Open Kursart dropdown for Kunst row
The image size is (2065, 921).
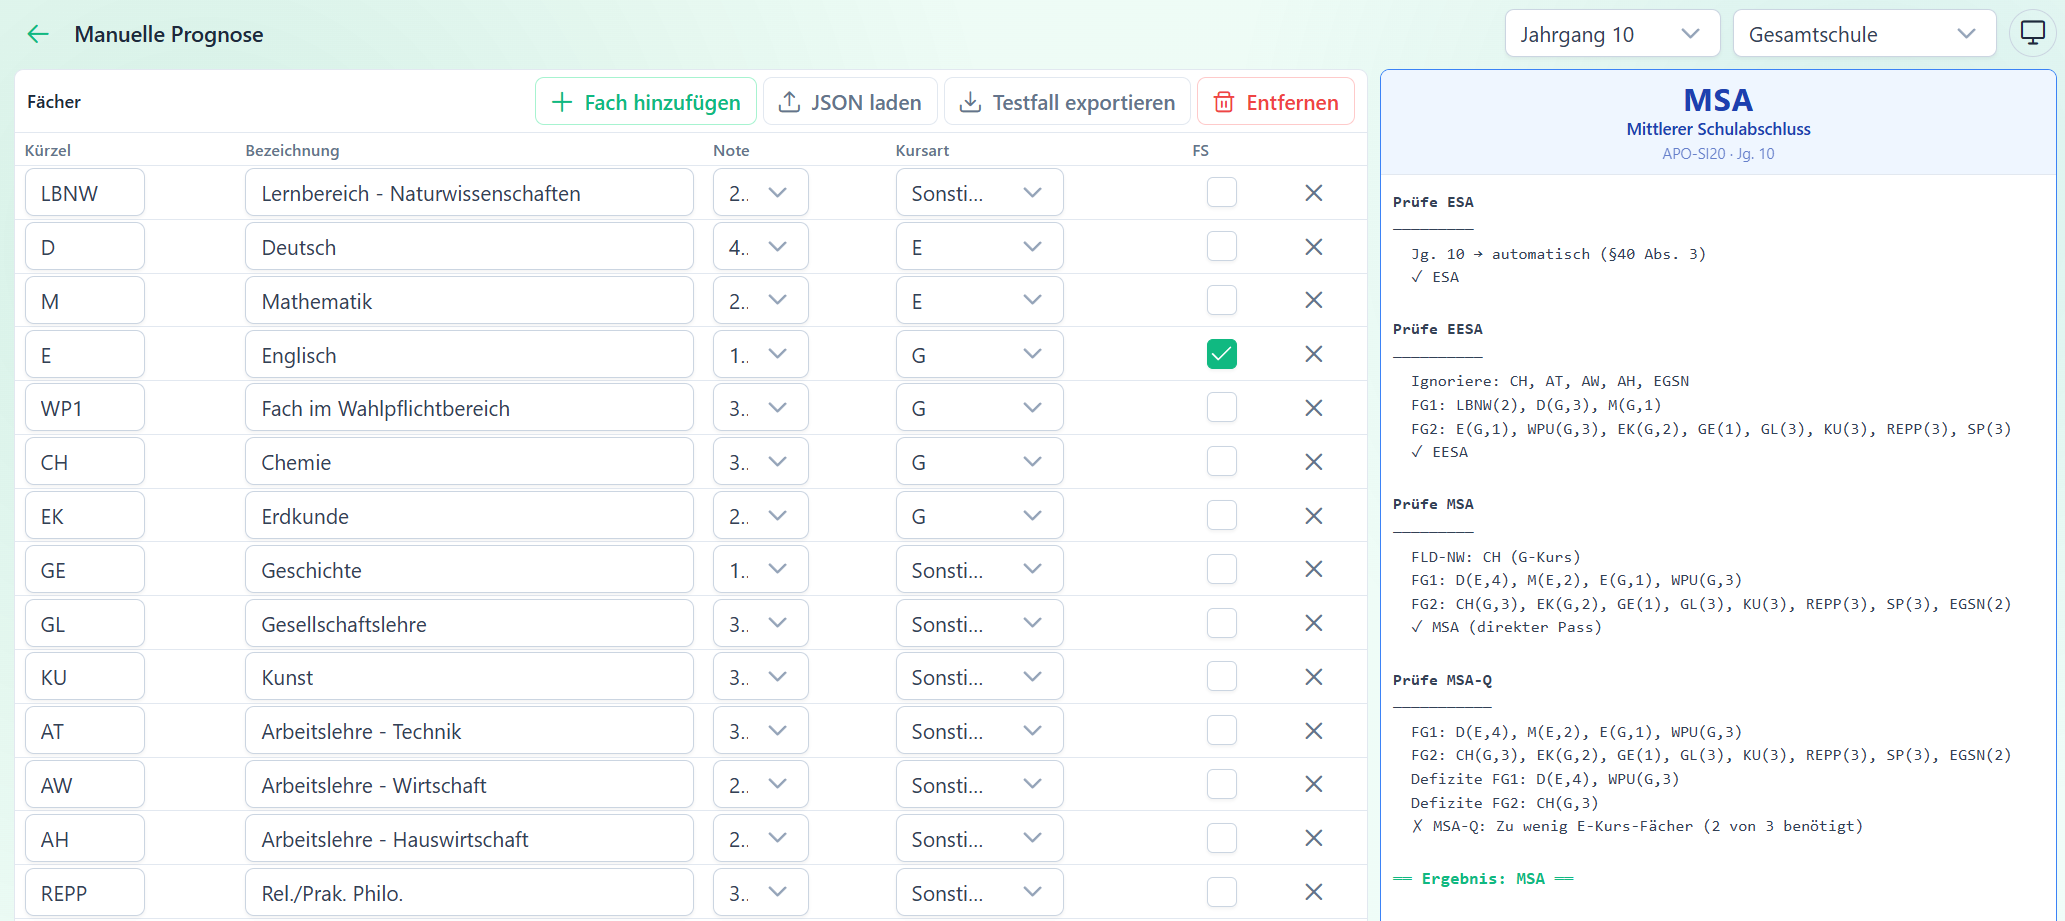[x=979, y=677]
